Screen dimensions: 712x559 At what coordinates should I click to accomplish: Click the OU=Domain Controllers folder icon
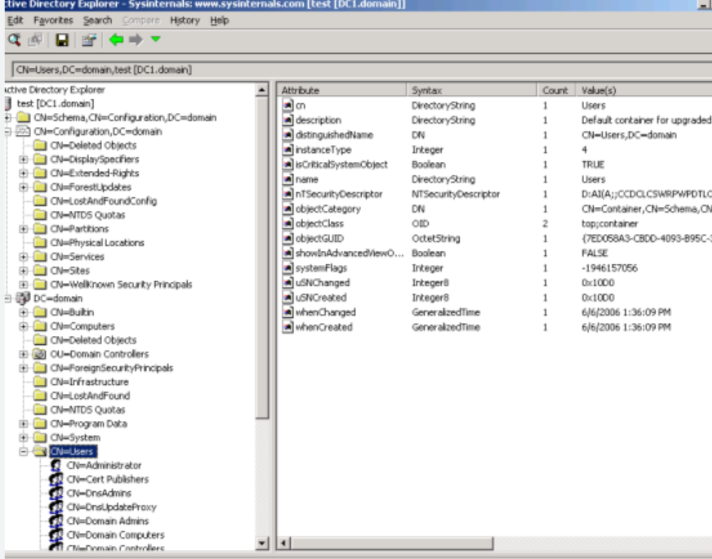point(41,353)
